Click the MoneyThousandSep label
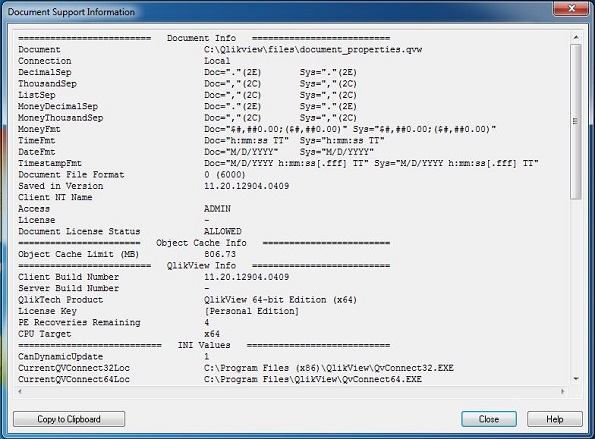Viewport: 595px width, 439px height. point(61,118)
